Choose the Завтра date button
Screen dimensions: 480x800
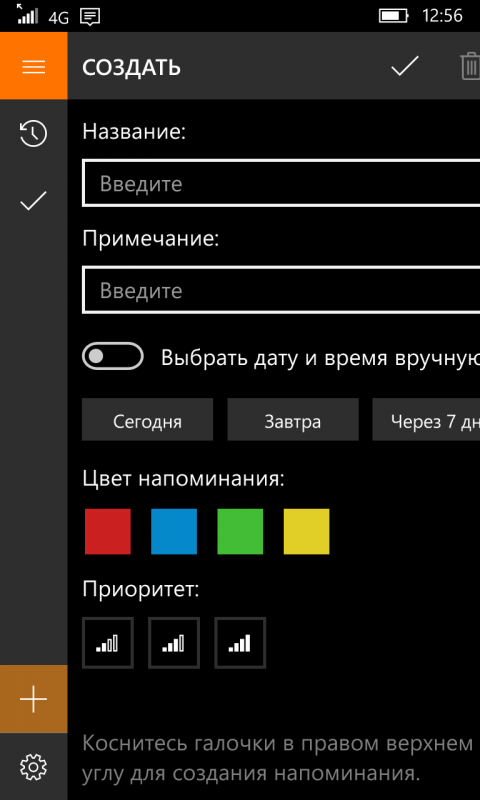click(x=293, y=419)
